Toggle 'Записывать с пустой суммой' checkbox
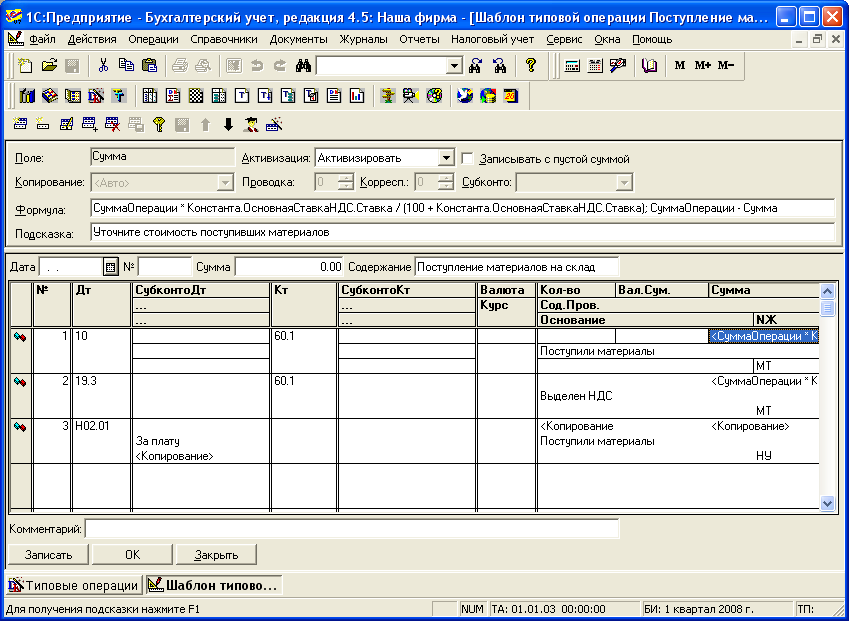Screen dimensions: 849x621 pyautogui.click(x=467, y=159)
